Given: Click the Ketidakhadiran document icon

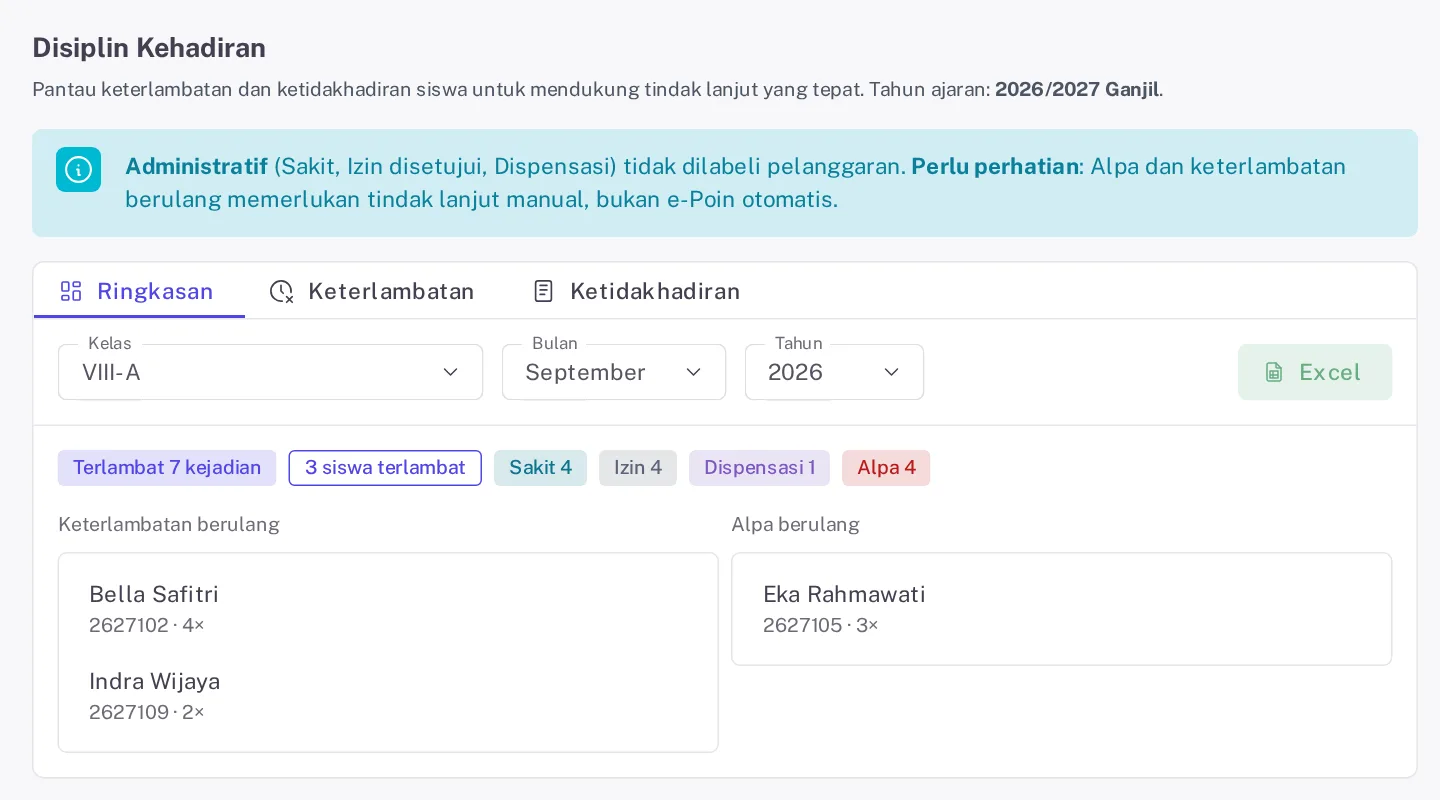Looking at the screenshot, I should 543,291.
